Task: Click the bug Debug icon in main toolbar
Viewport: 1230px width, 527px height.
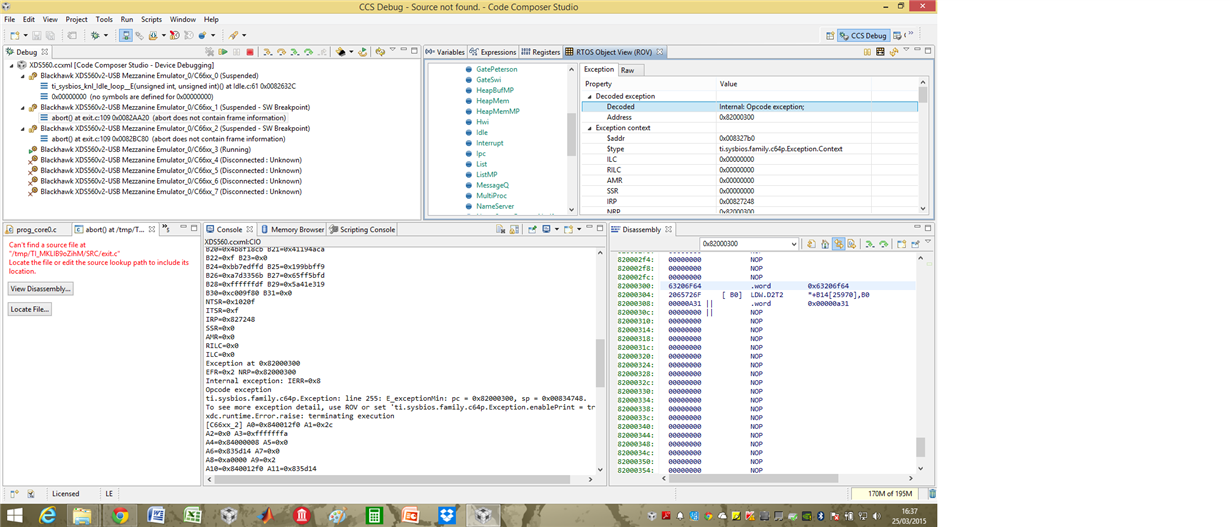Action: 95,35
